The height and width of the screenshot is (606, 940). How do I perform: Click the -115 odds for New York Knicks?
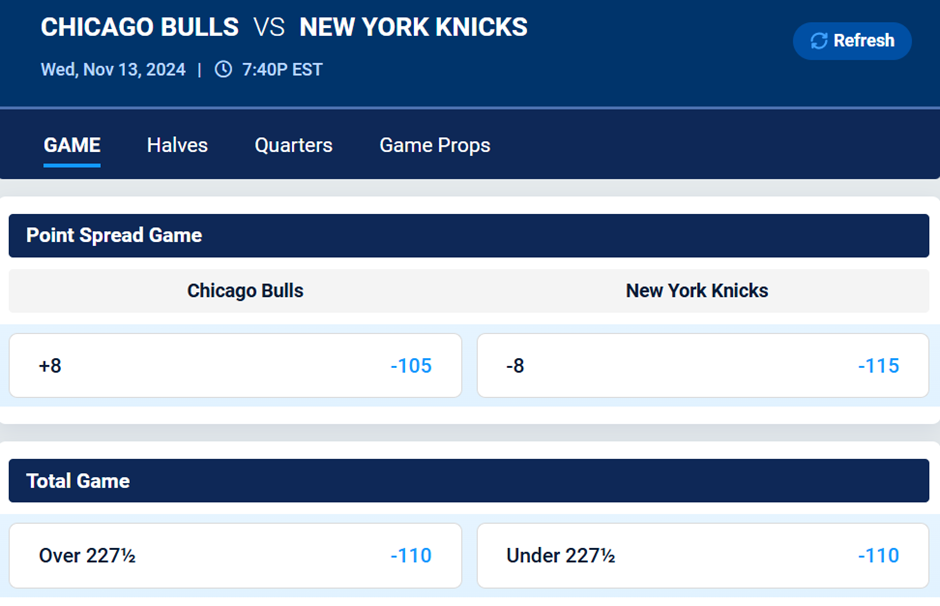877,365
